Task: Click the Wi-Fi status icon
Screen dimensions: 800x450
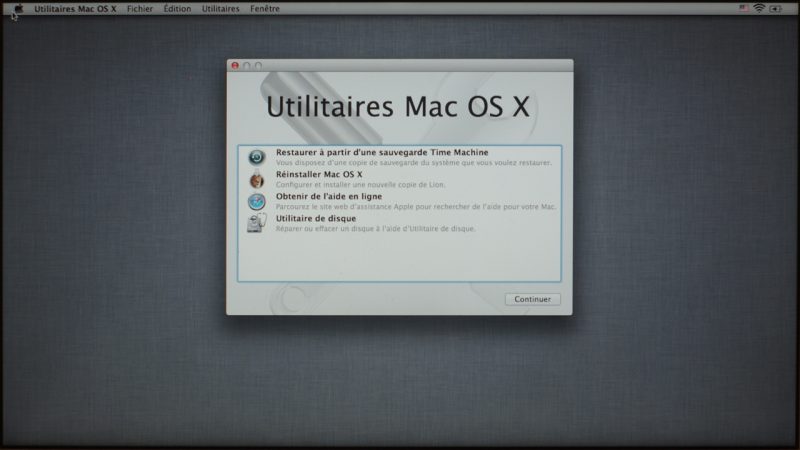Action: [759, 8]
